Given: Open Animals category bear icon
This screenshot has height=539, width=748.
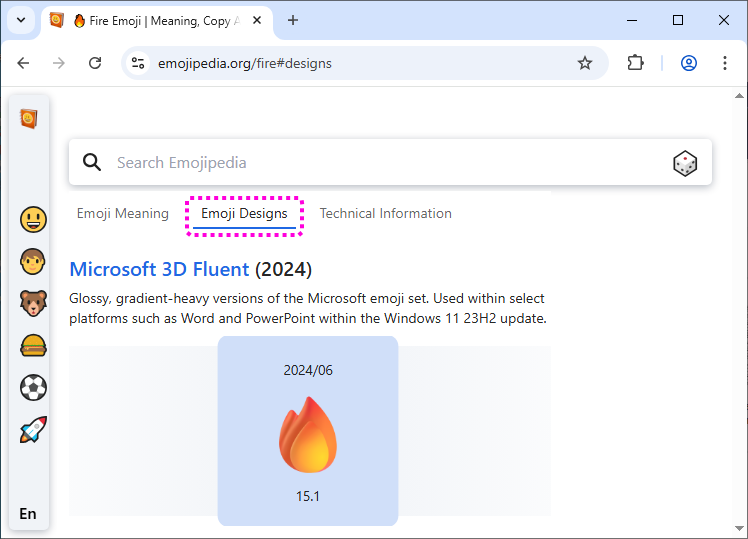Looking at the screenshot, I should pyautogui.click(x=33, y=303).
